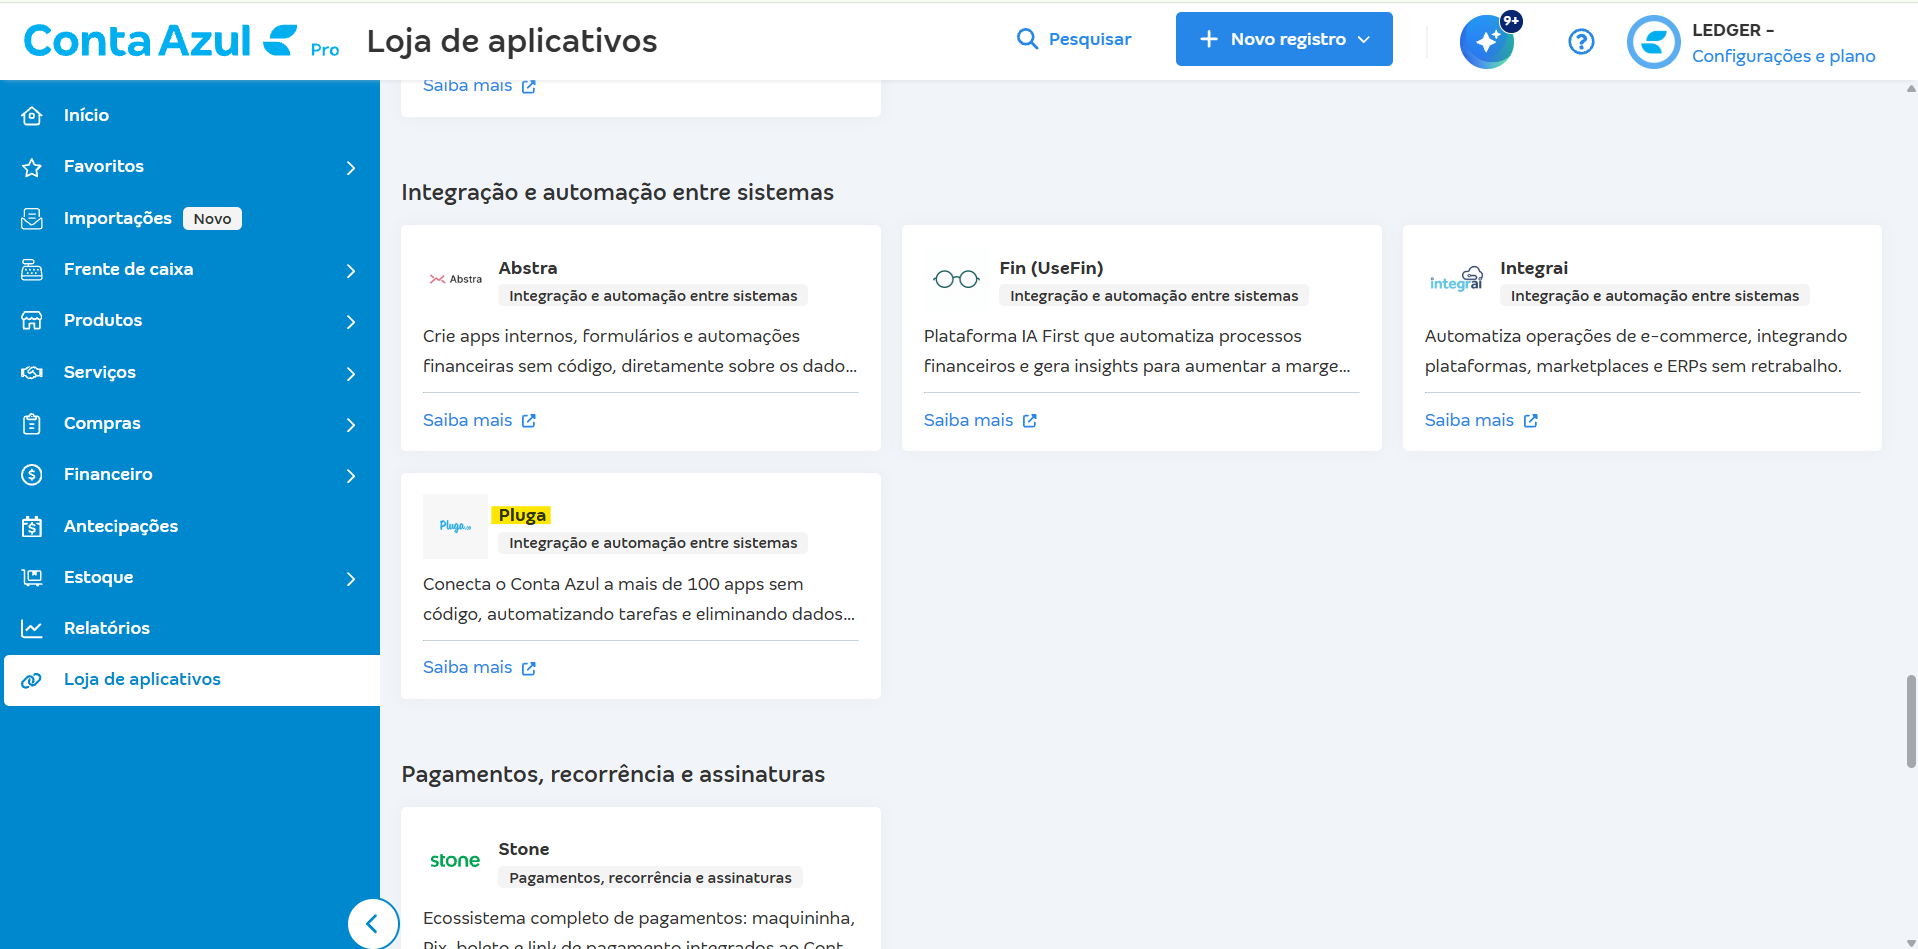The height and width of the screenshot is (949, 1918).
Task: Click the Financeiro submenu chevron
Action: pos(351,476)
